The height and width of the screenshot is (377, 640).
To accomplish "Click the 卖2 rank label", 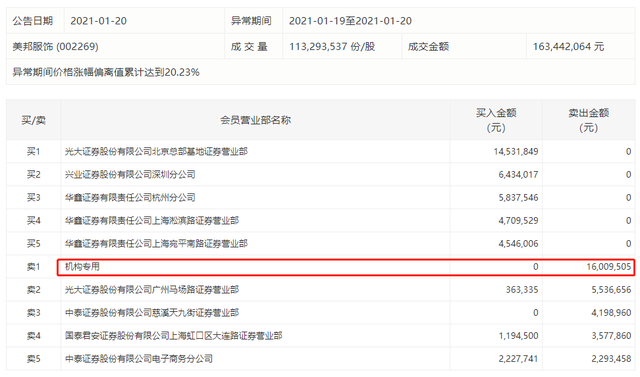I will click(33, 290).
